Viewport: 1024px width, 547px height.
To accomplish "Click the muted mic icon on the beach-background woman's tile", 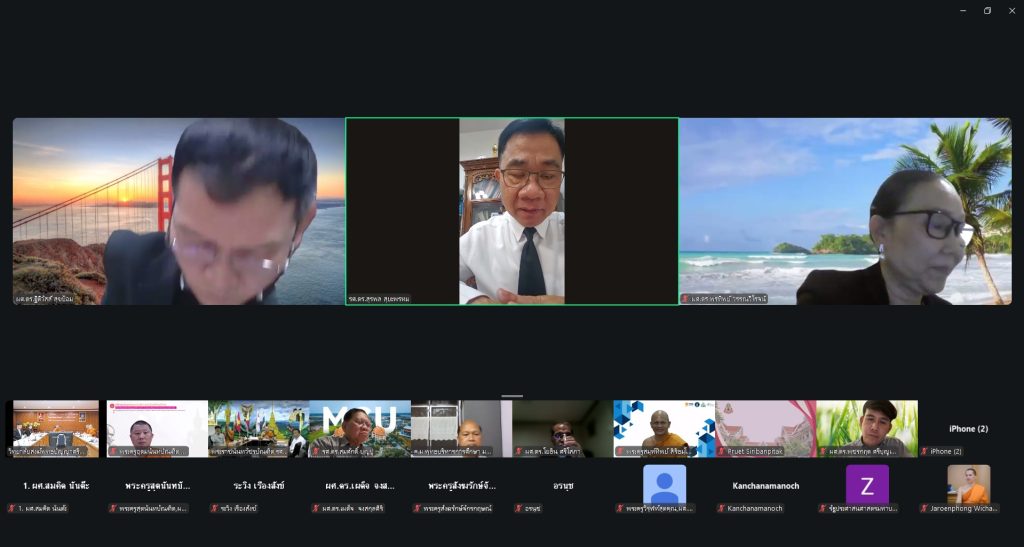I will pos(686,298).
